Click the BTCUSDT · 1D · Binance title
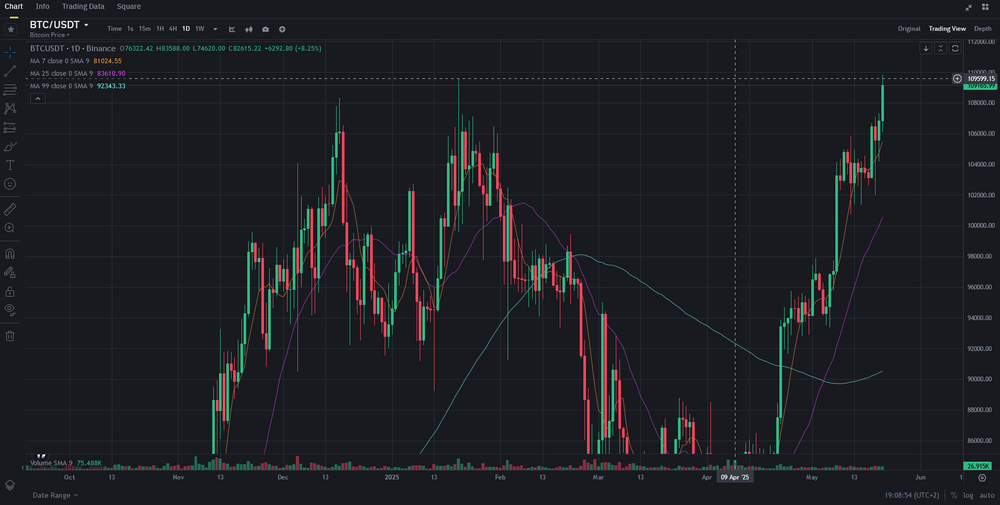Image resolution: width=1000 pixels, height=505 pixels. pos(73,48)
